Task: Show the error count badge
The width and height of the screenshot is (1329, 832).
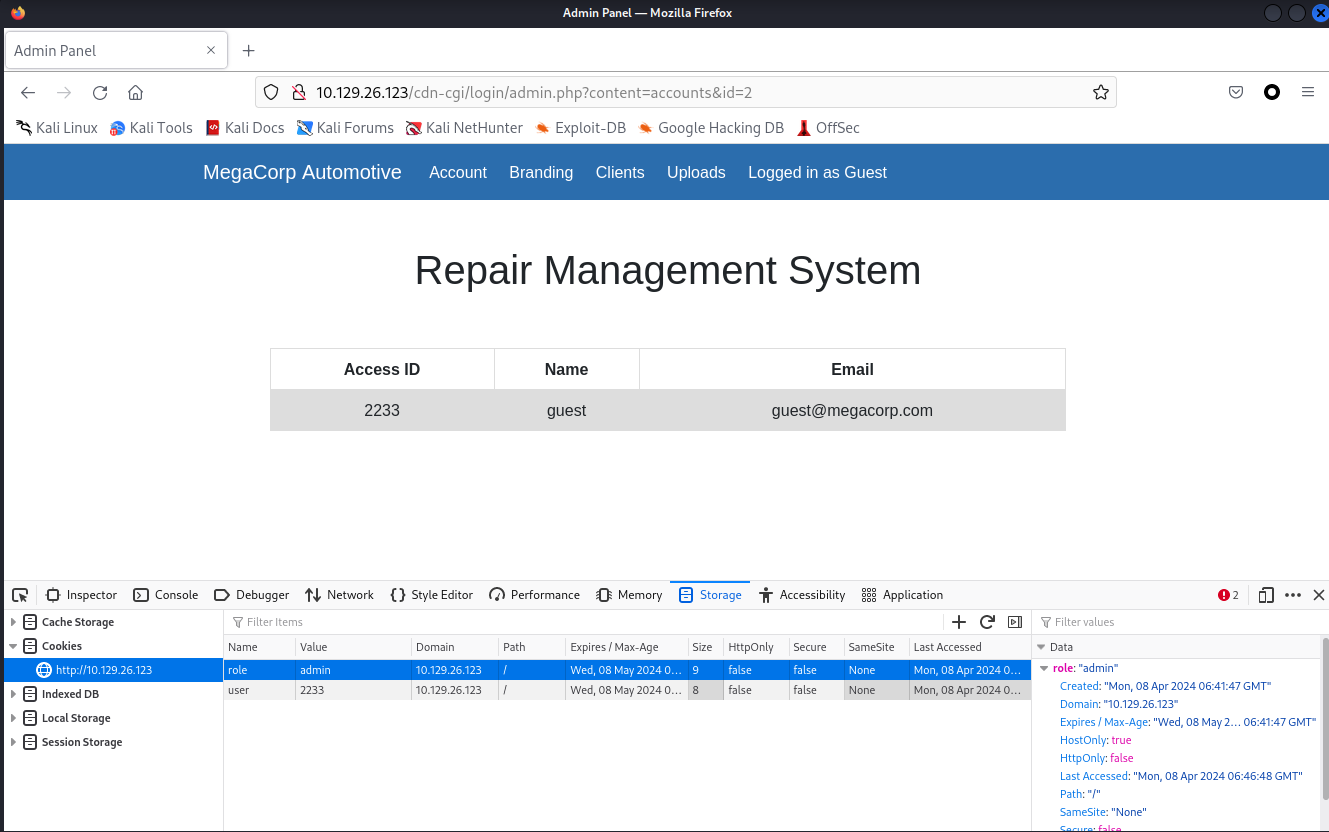Action: (1228, 595)
